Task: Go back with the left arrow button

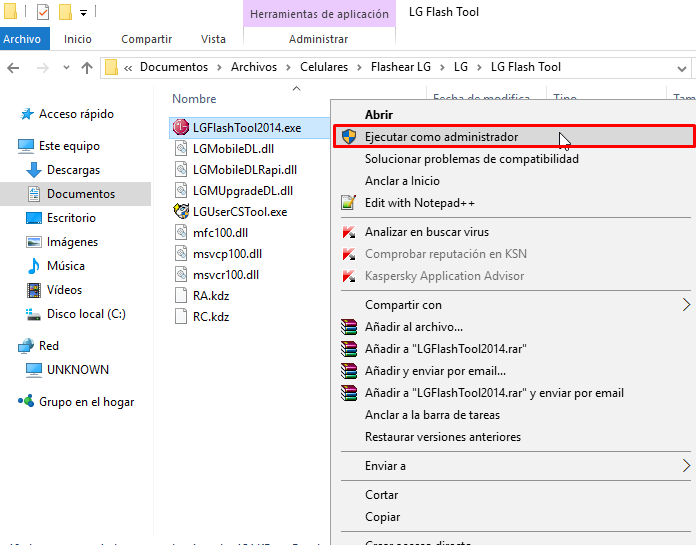Action: (x=13, y=68)
